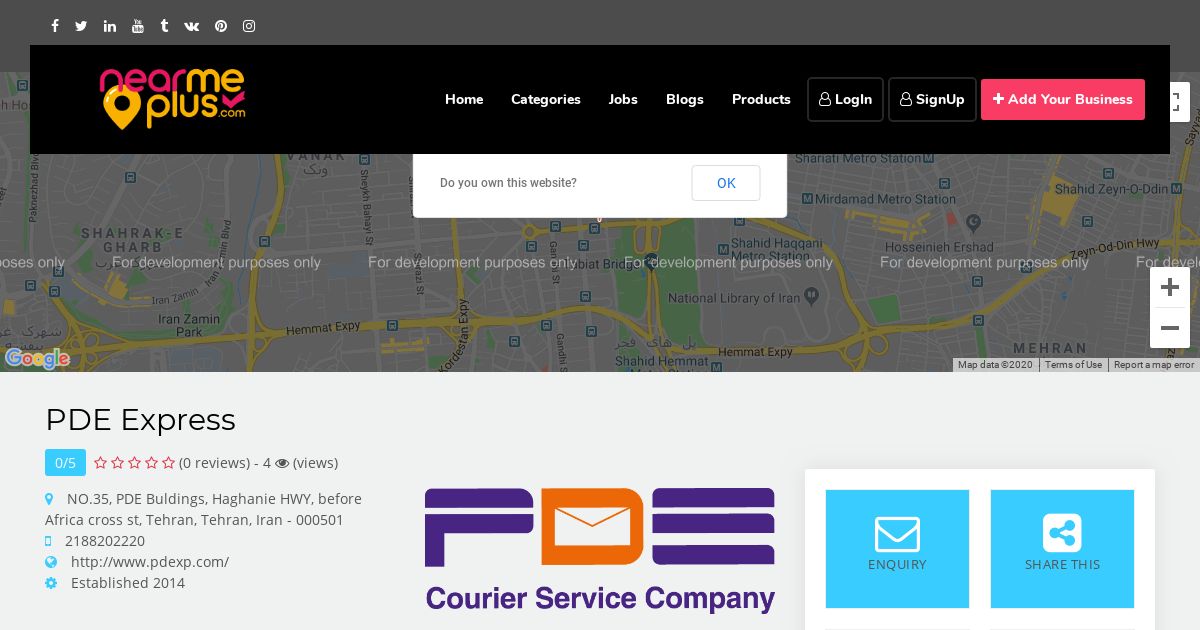This screenshot has height=630, width=1200.
Task: Open the Pinterest social icon
Action: pyautogui.click(x=221, y=26)
